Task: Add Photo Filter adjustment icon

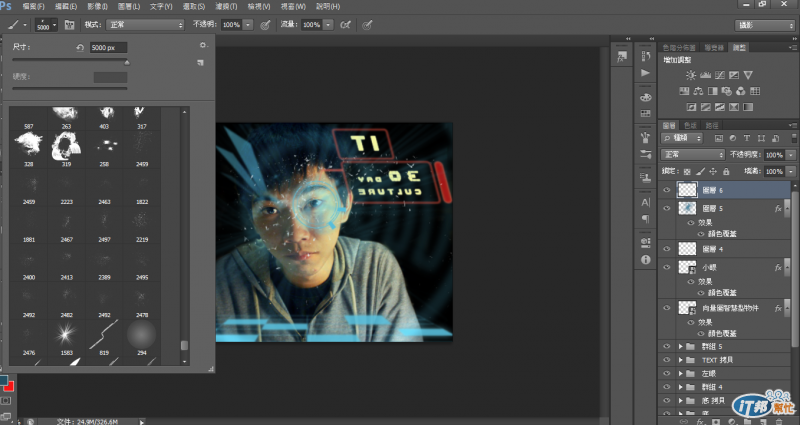Action: [x=727, y=91]
